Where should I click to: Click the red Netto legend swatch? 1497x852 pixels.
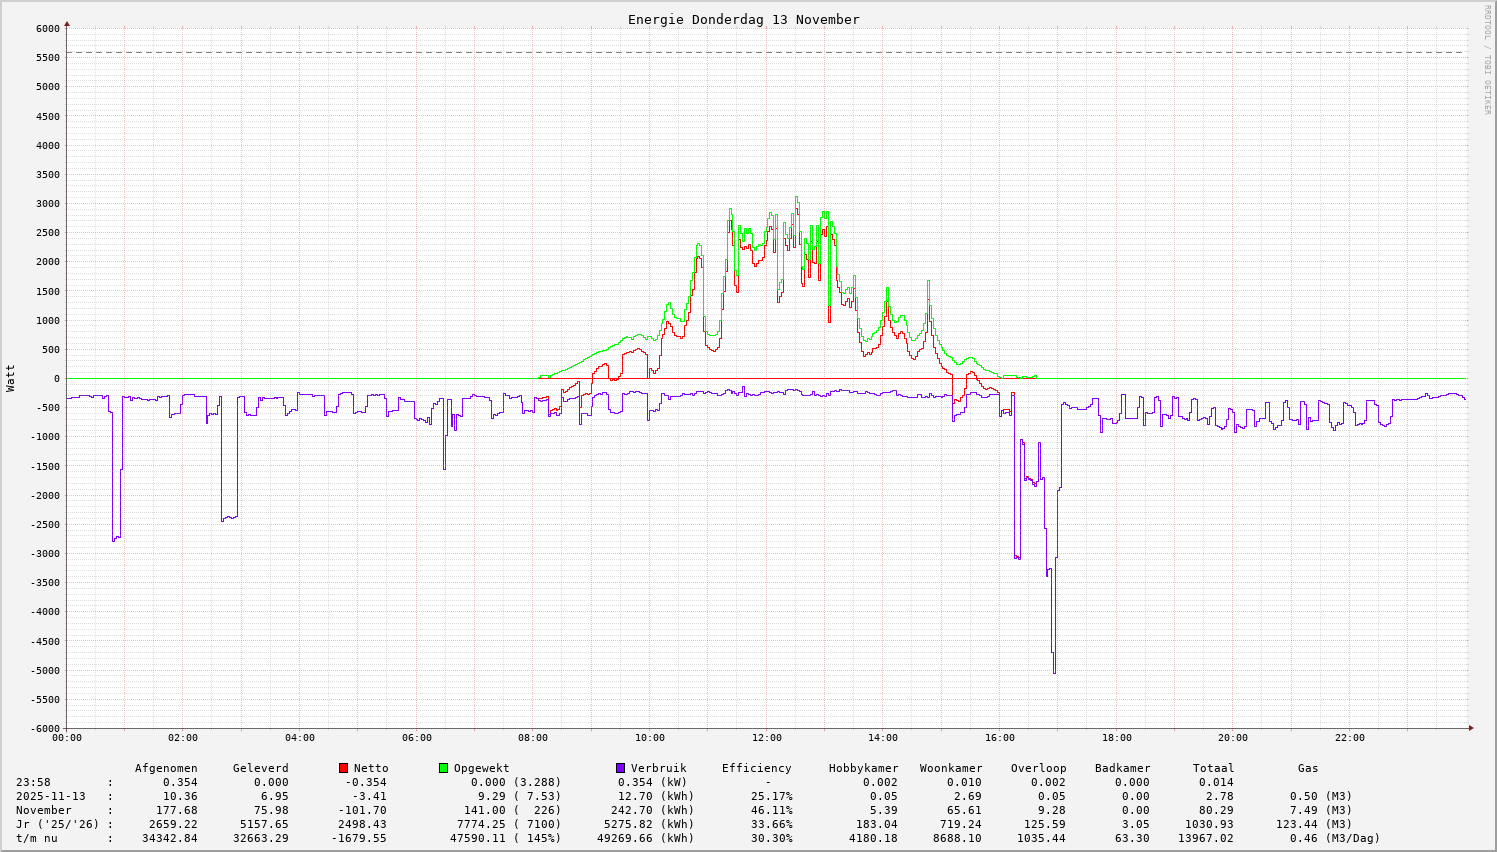coord(343,768)
